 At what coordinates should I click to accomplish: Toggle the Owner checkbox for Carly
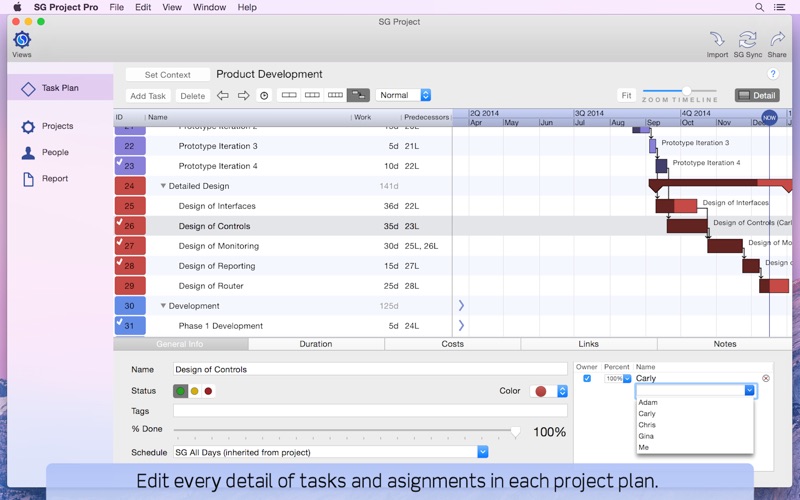pyautogui.click(x=587, y=378)
